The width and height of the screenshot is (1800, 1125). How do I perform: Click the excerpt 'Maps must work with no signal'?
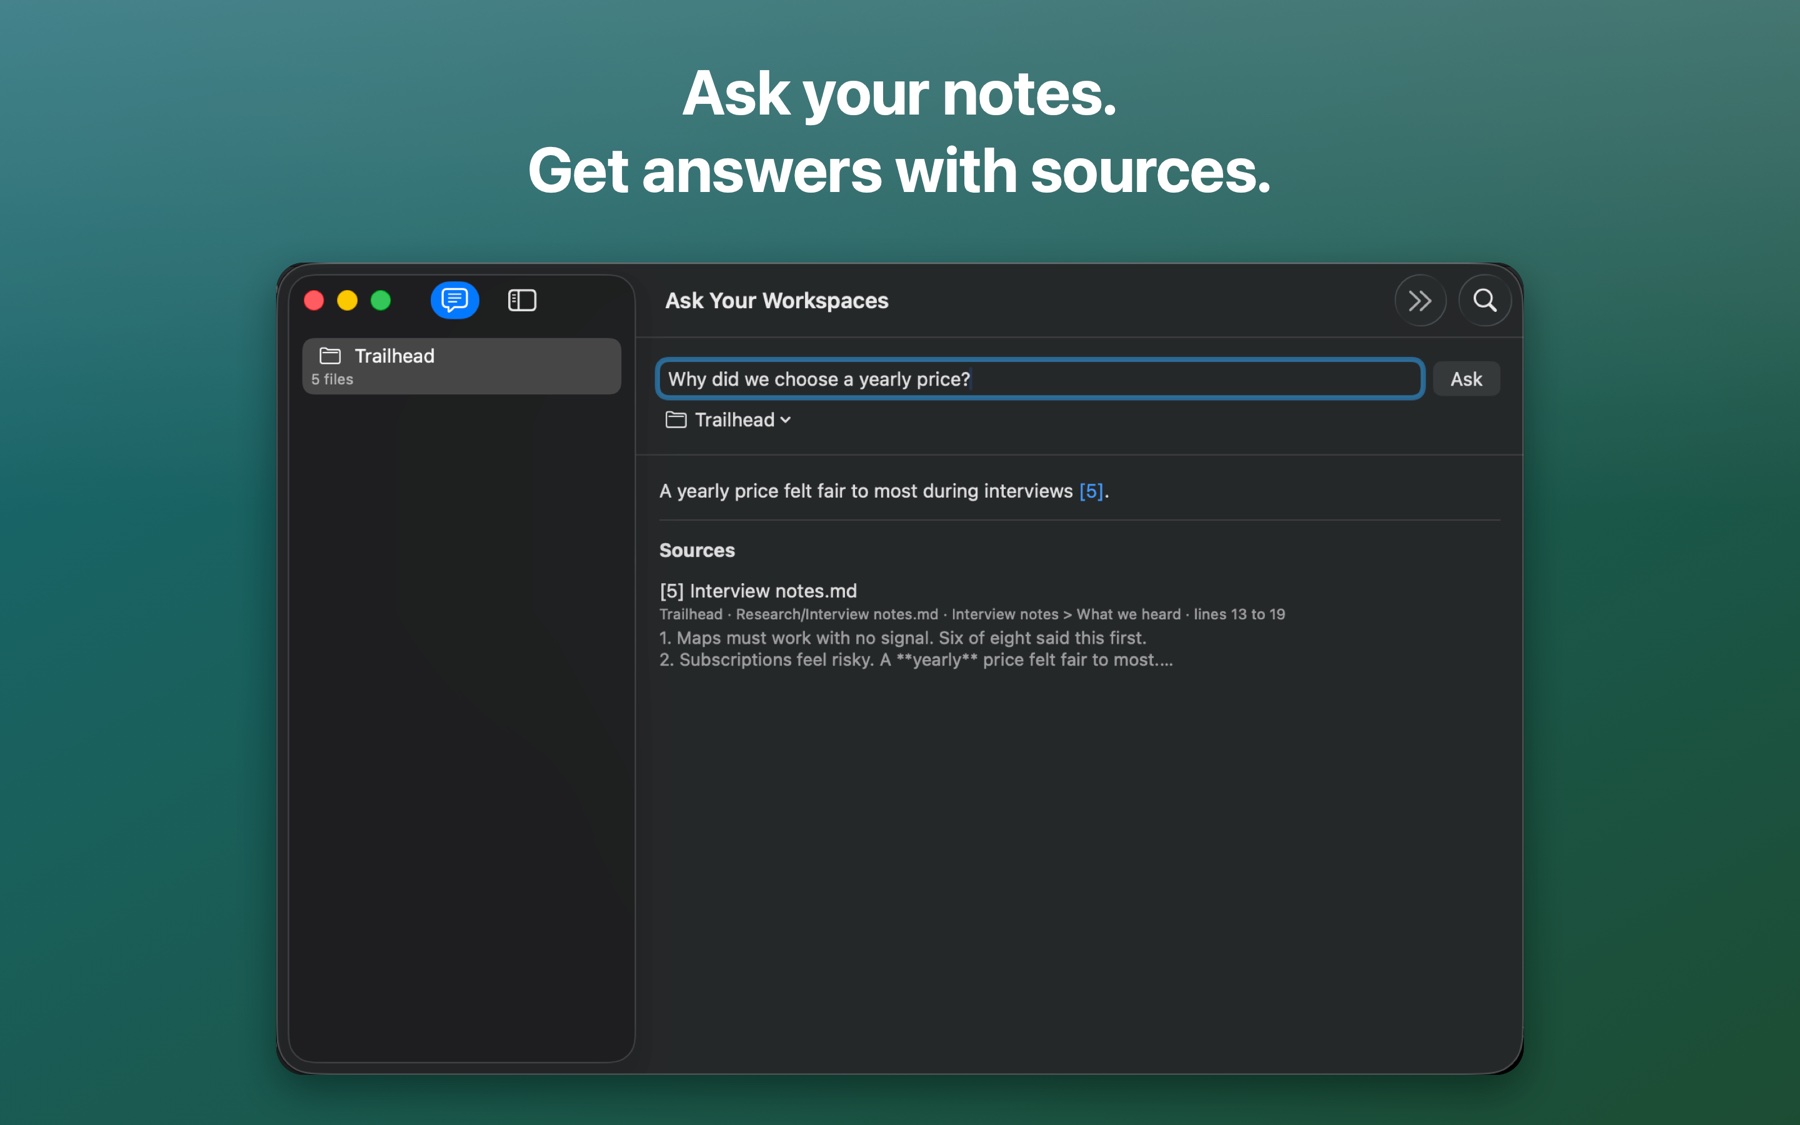pos(803,638)
